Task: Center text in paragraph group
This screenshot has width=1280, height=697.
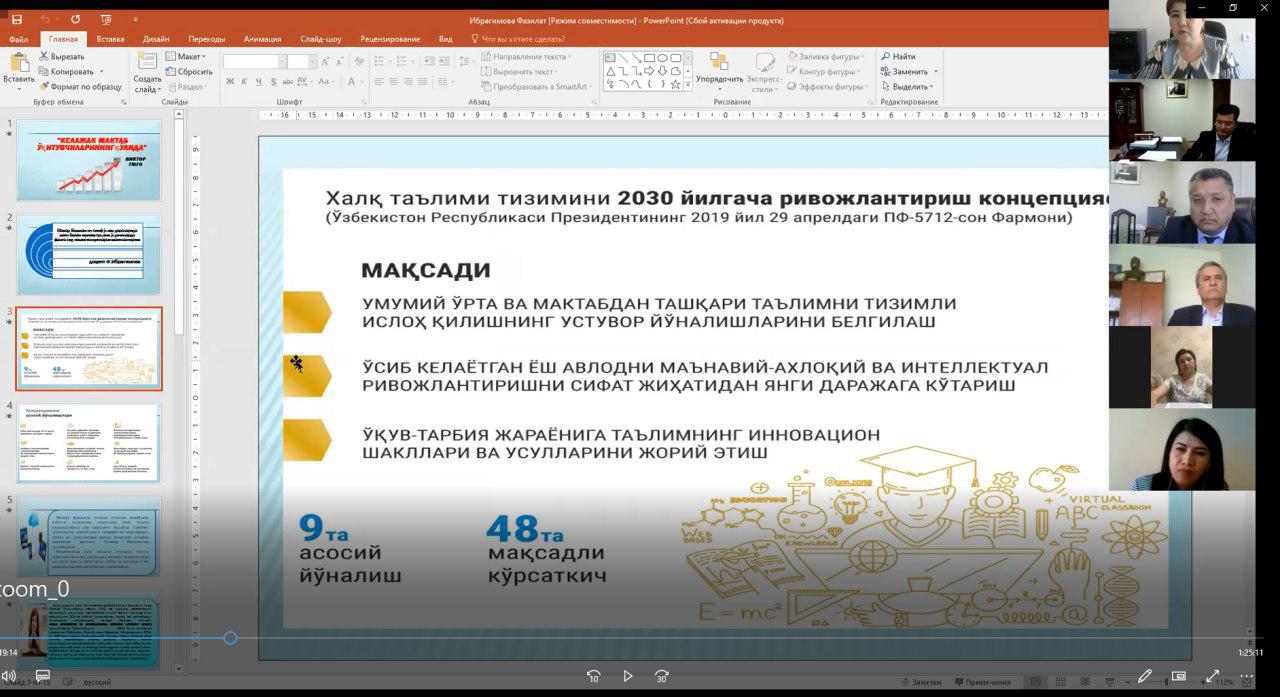Action: click(x=395, y=82)
